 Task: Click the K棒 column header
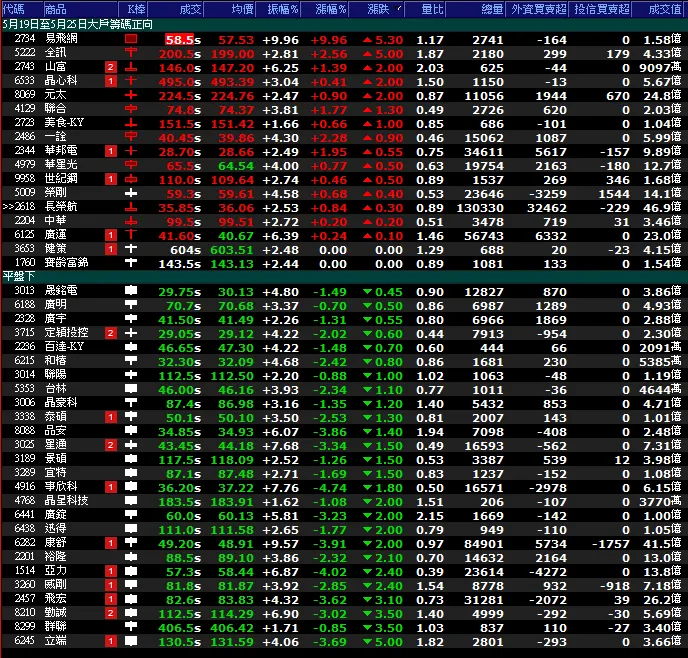133,9
